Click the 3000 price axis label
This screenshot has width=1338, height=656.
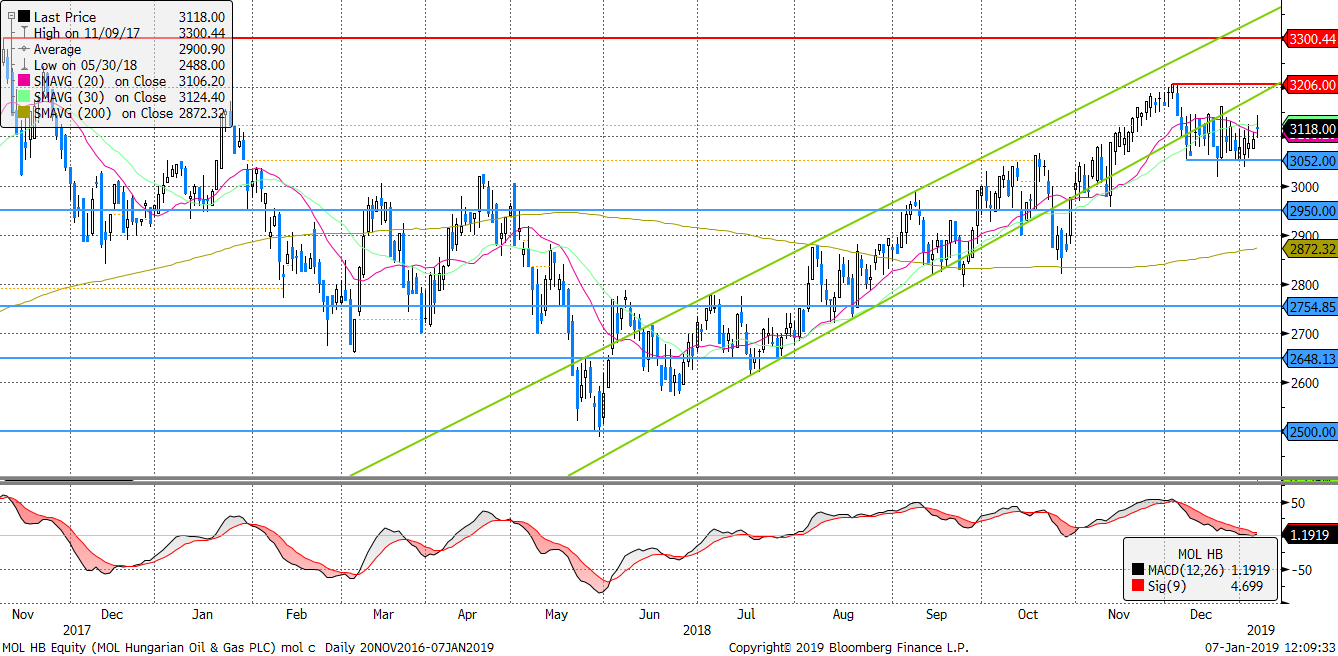(x=1305, y=187)
